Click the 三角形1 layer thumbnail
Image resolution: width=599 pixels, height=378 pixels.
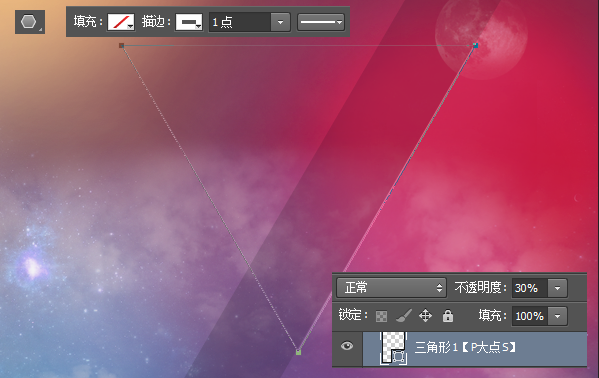pyautogui.click(x=394, y=347)
